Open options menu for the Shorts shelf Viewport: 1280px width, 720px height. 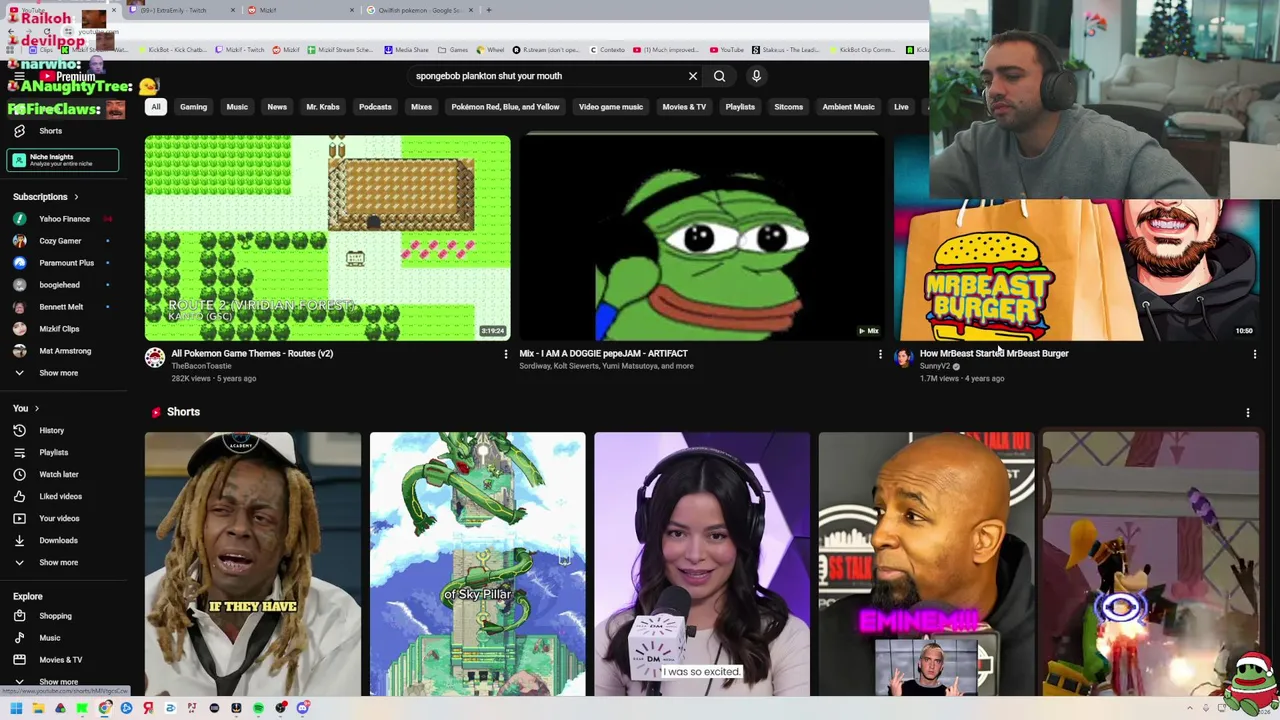click(1247, 412)
